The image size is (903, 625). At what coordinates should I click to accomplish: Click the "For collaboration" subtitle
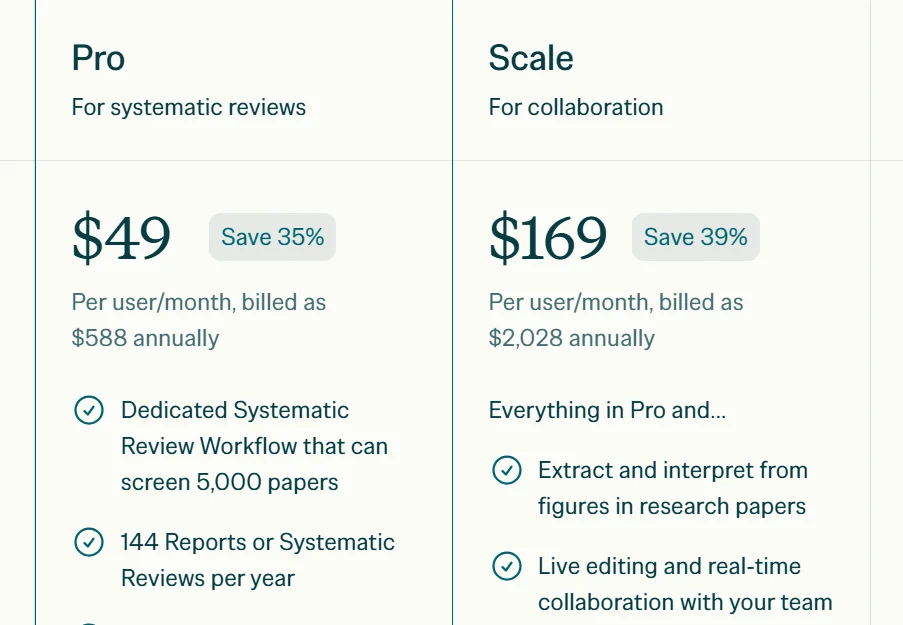click(576, 107)
